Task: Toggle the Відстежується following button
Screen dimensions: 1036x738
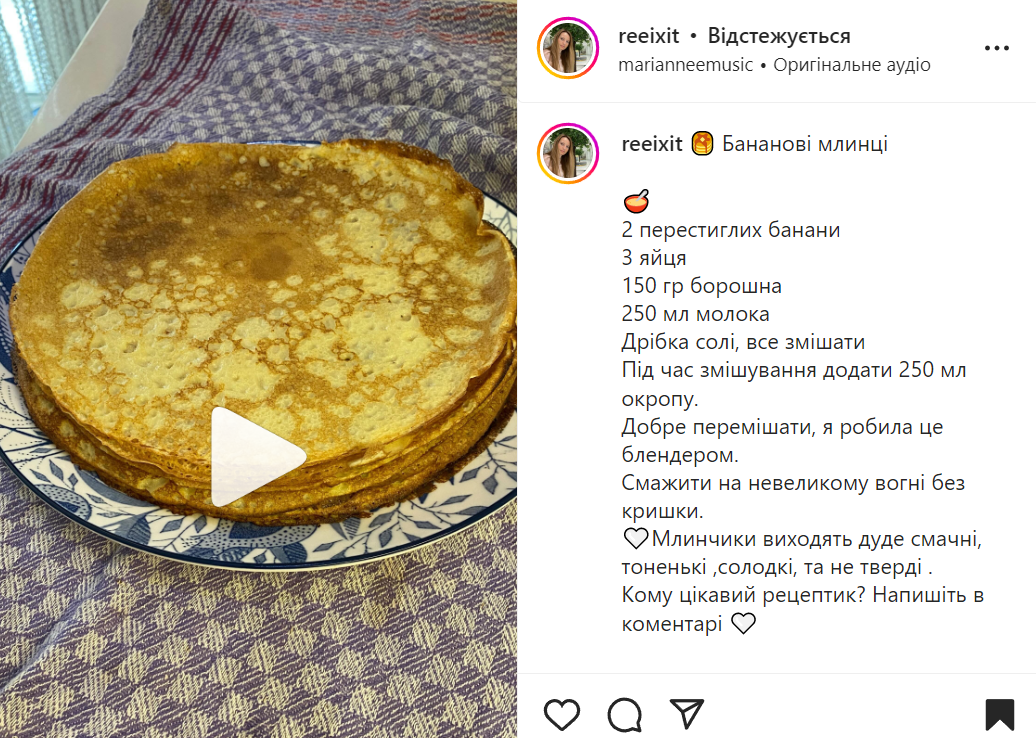Action: click(779, 36)
